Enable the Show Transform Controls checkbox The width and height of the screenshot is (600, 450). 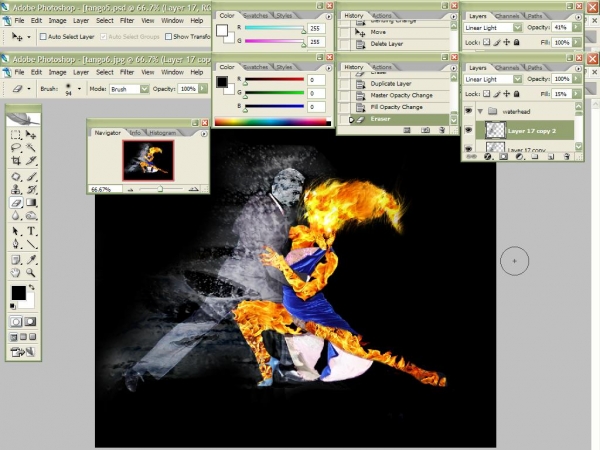tap(168, 37)
